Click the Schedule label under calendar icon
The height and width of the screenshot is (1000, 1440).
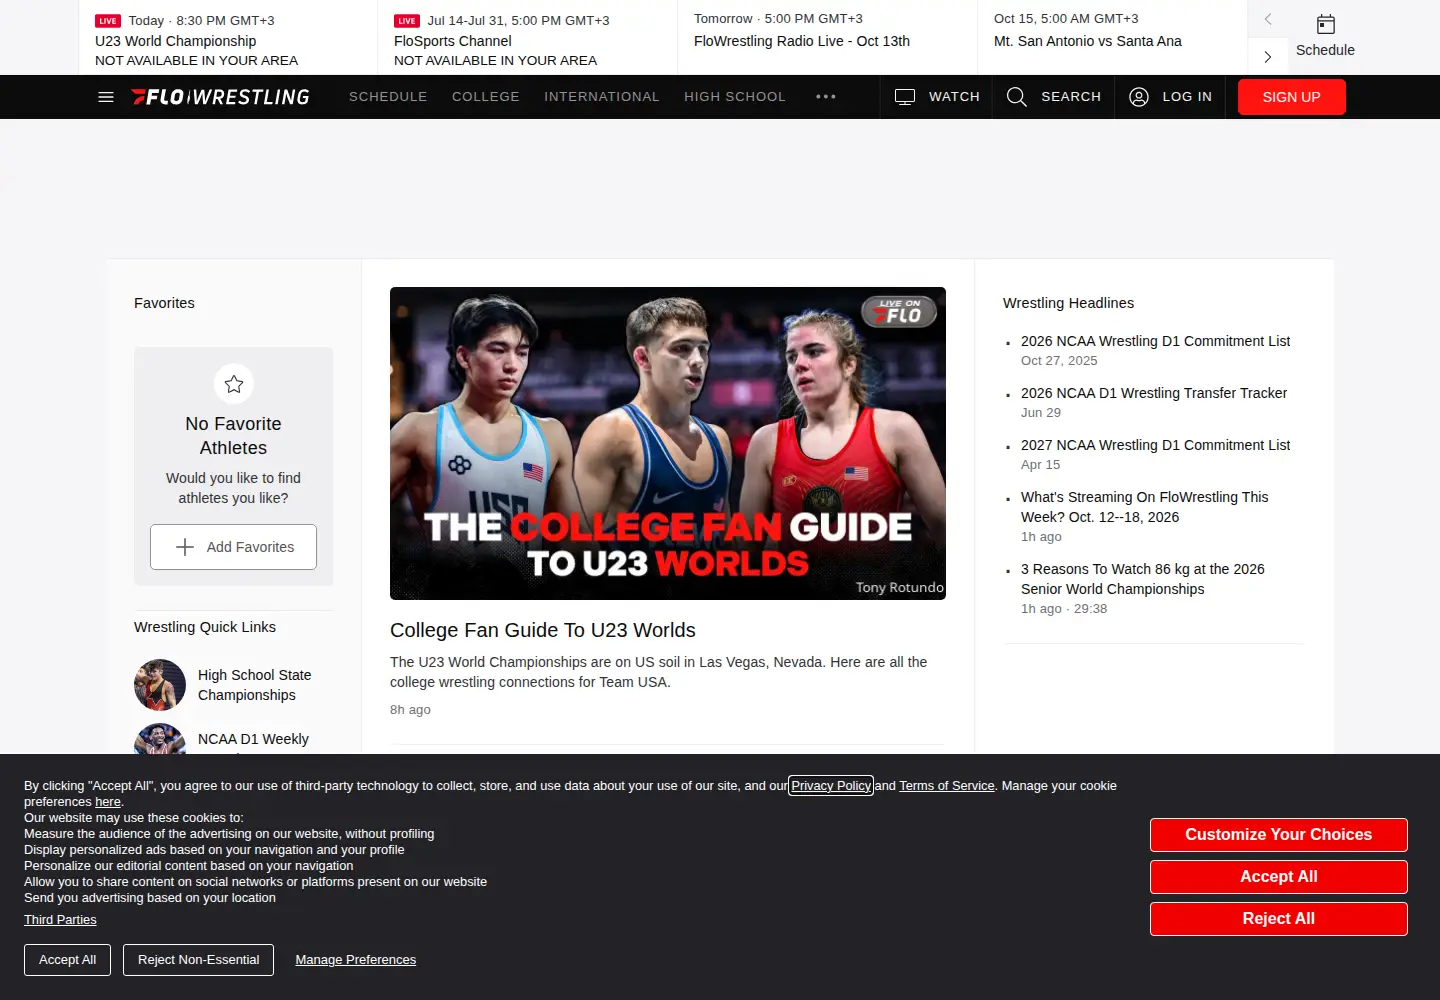click(x=1325, y=50)
